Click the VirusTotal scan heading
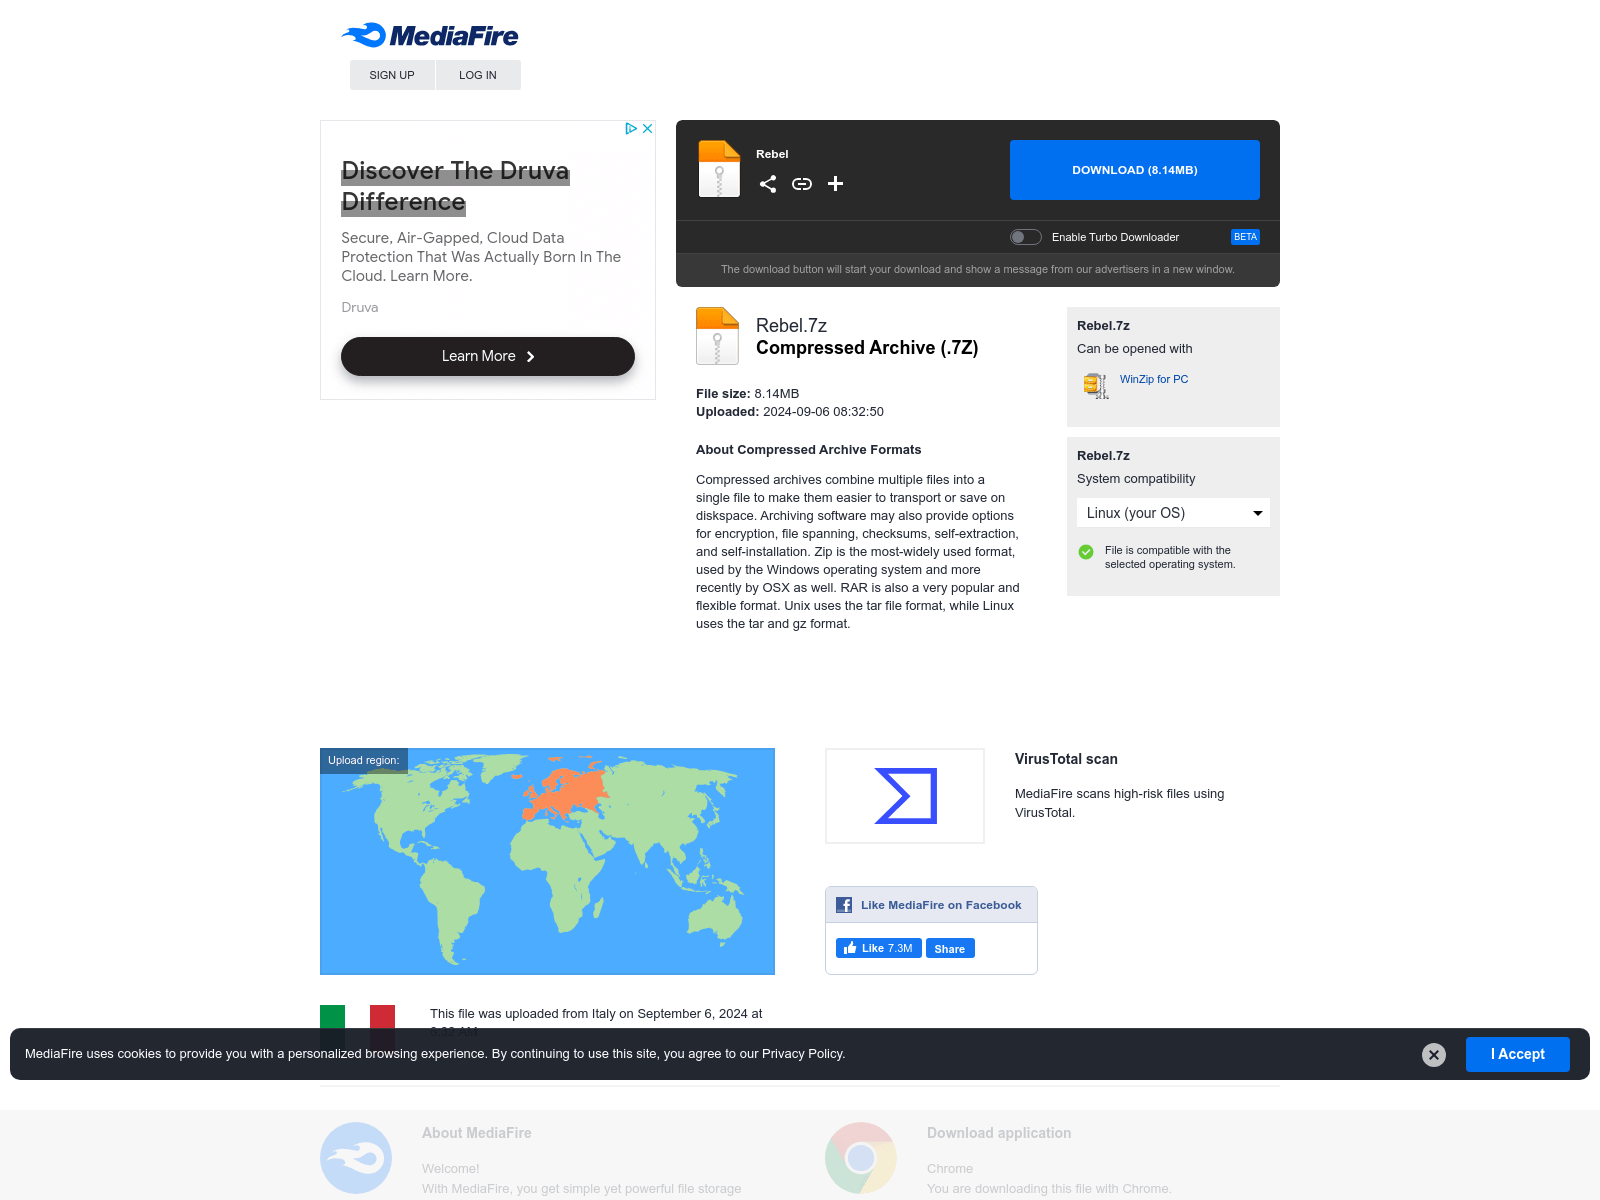Viewport: 1600px width, 1200px height. (x=1066, y=759)
